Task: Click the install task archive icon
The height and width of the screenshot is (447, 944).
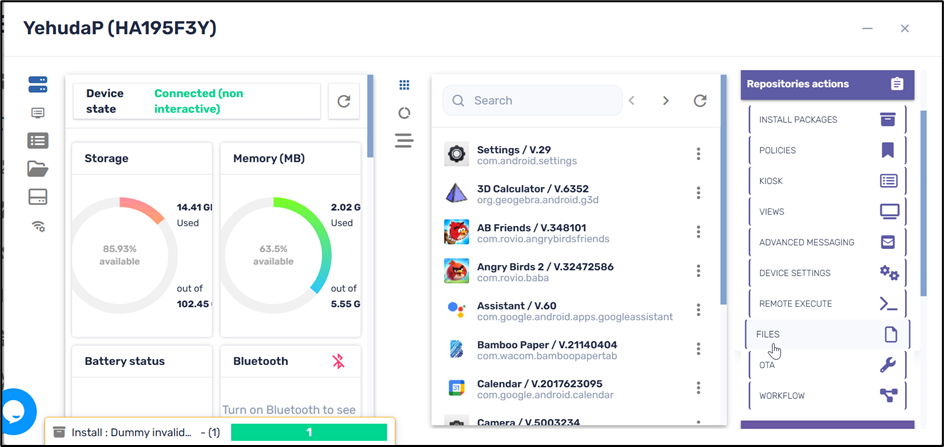Action: click(x=59, y=432)
